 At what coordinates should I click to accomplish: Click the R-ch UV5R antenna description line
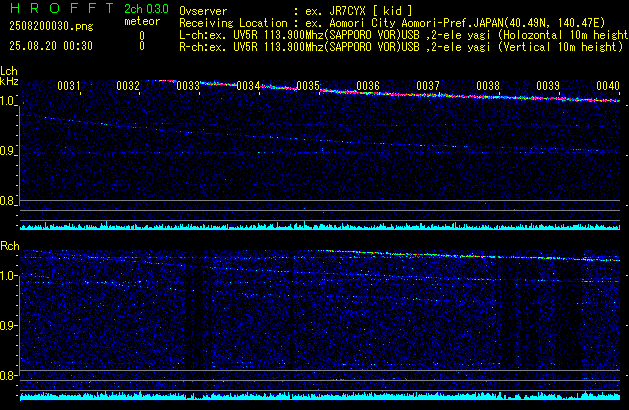click(401, 47)
